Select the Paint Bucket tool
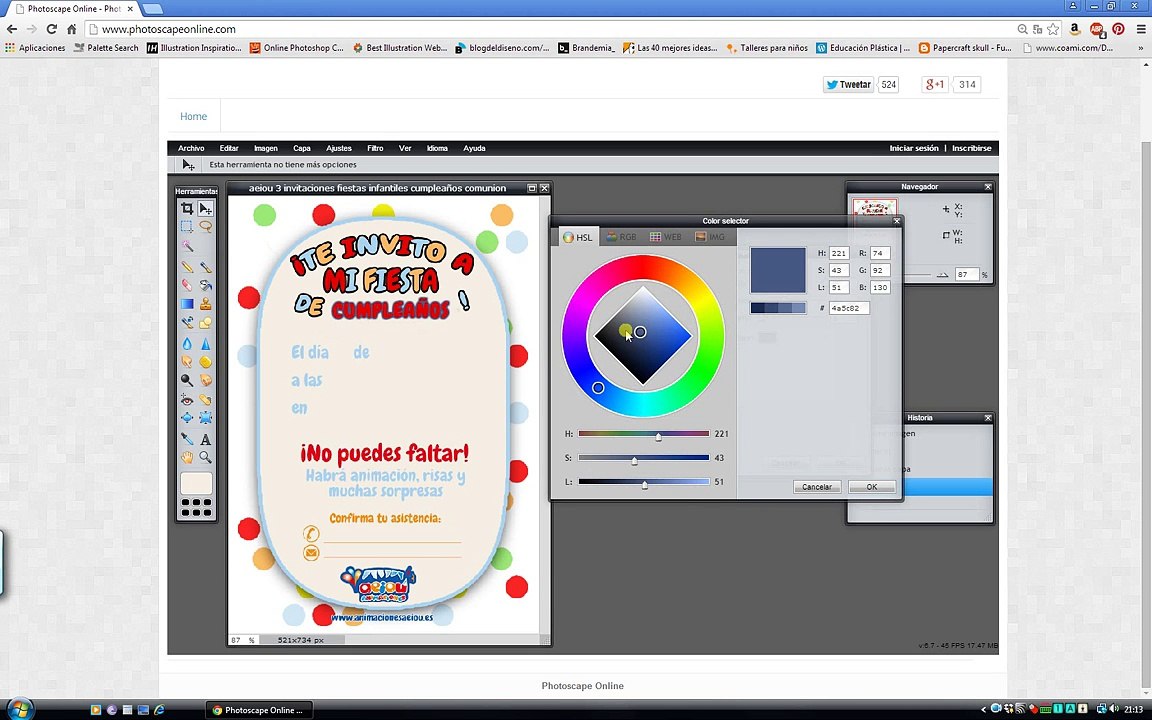Viewport: 1152px width, 720px height. (x=206, y=285)
